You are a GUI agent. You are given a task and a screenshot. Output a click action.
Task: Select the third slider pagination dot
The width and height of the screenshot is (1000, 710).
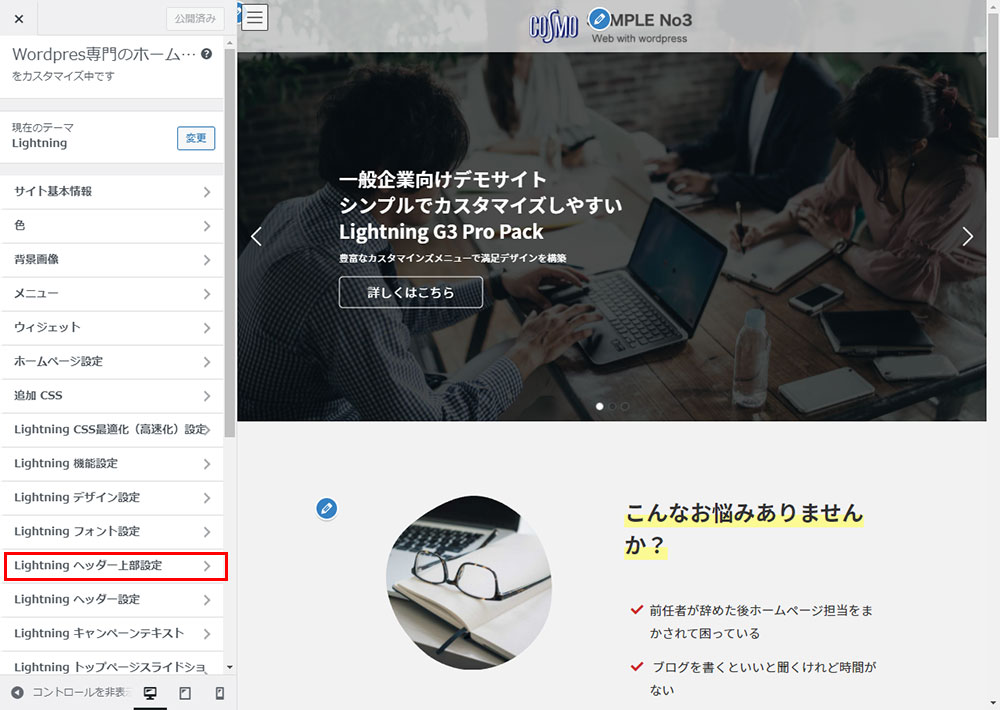[x=625, y=406]
